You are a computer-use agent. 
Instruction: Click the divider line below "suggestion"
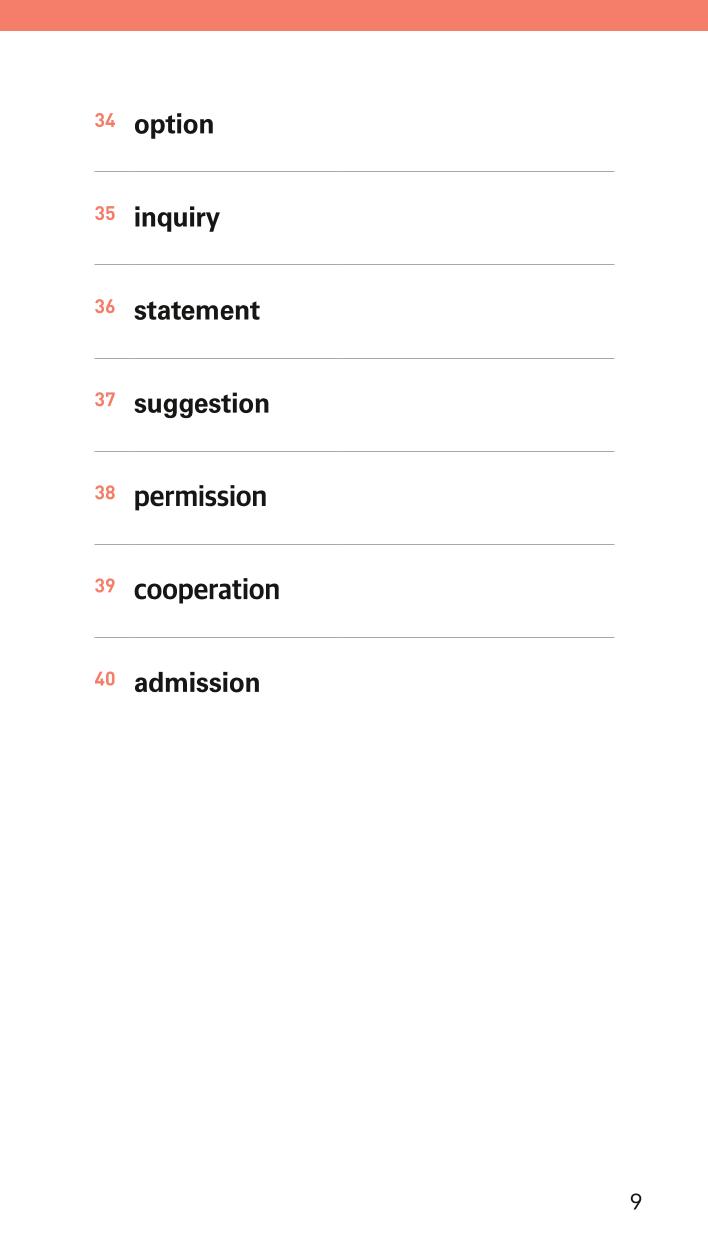(x=354, y=451)
